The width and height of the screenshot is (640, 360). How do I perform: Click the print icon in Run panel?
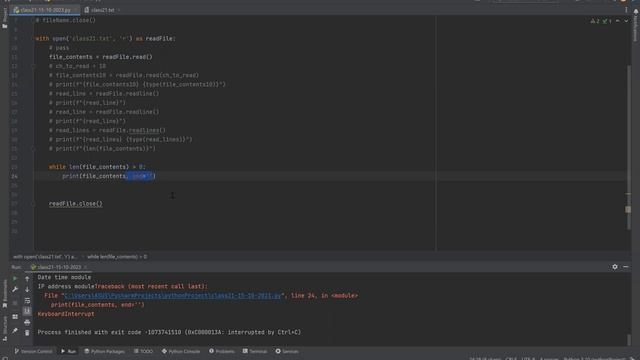click(x=27, y=322)
